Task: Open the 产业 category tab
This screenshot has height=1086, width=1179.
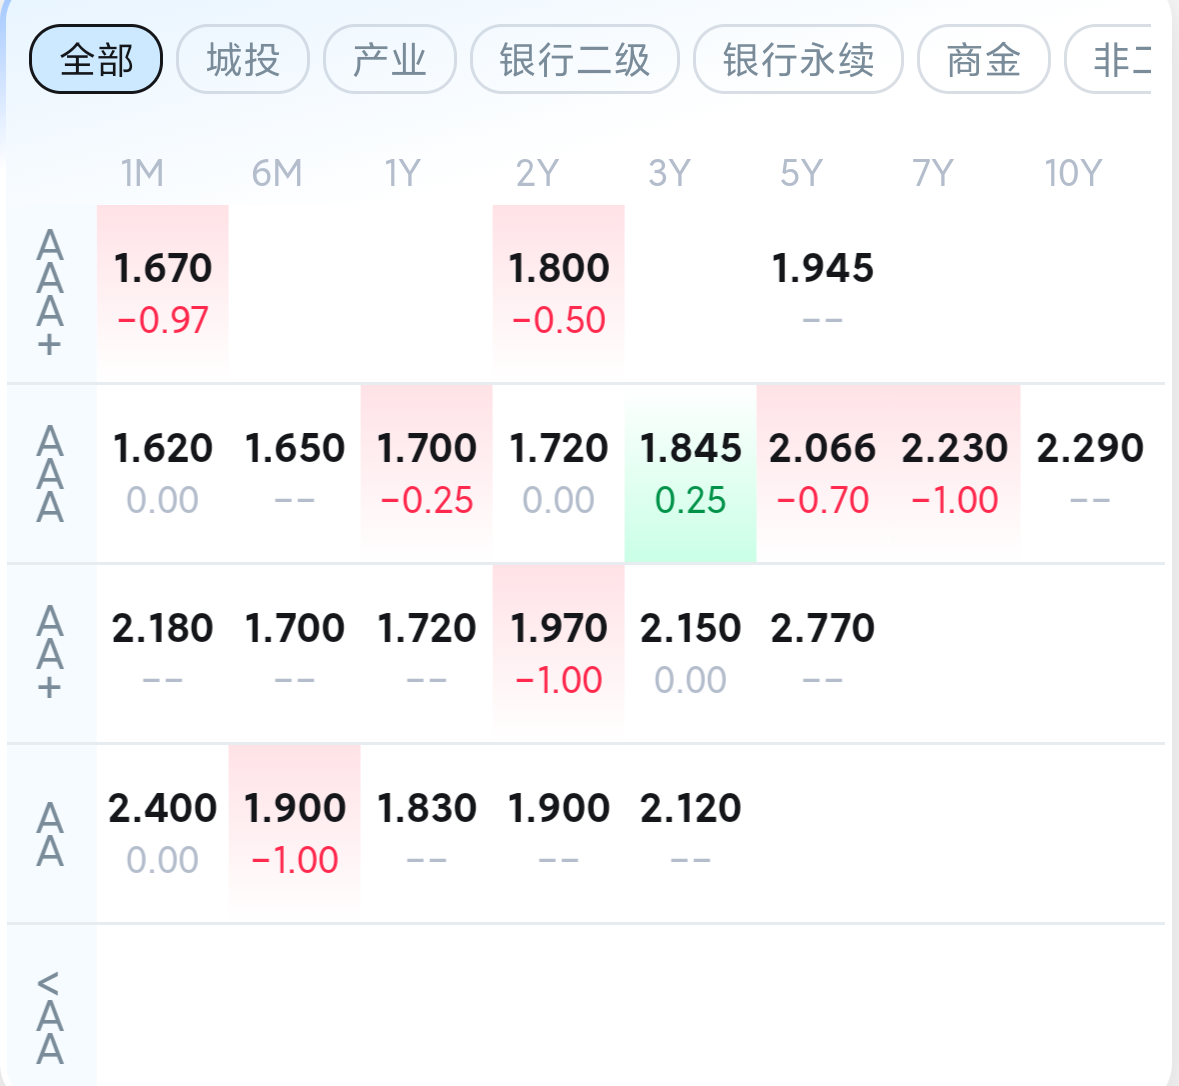Action: [x=390, y=60]
